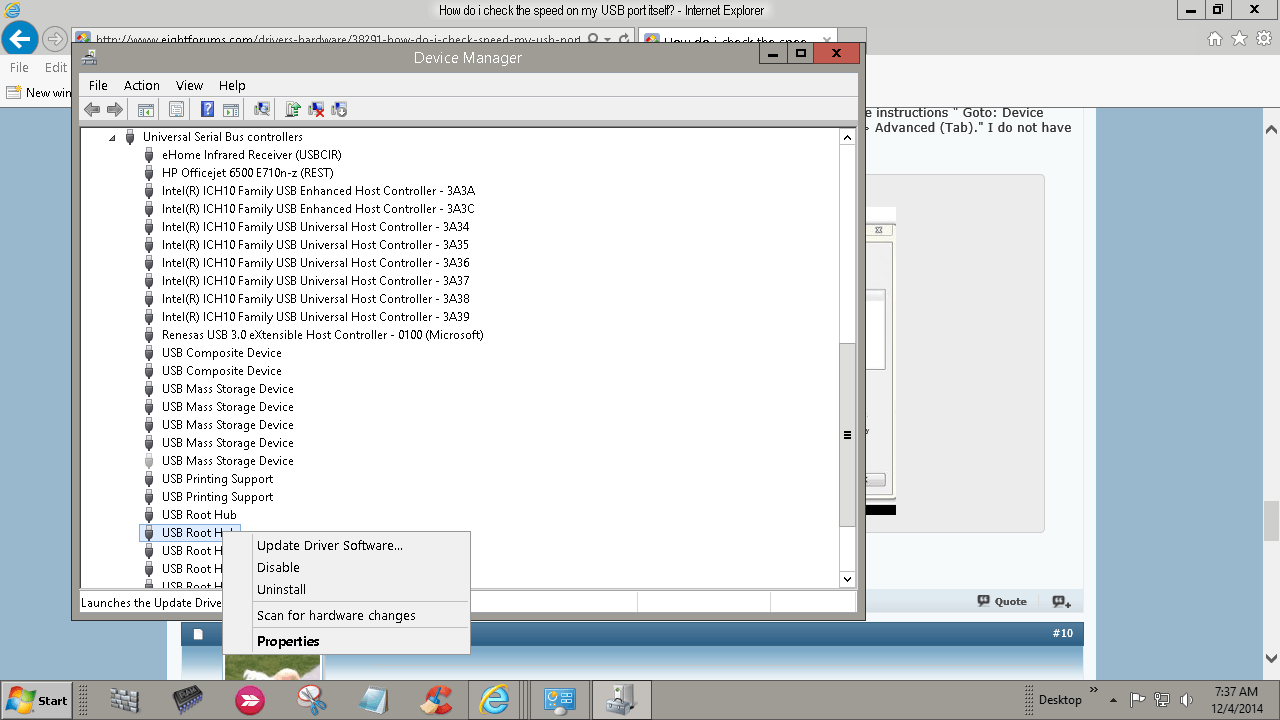Open the CCleaner taskbar icon
Image resolution: width=1280 pixels, height=720 pixels.
click(436, 700)
